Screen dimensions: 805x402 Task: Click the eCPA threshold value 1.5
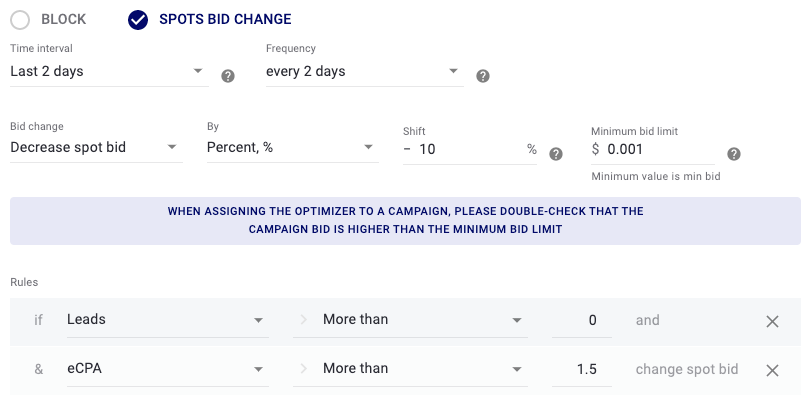click(582, 369)
